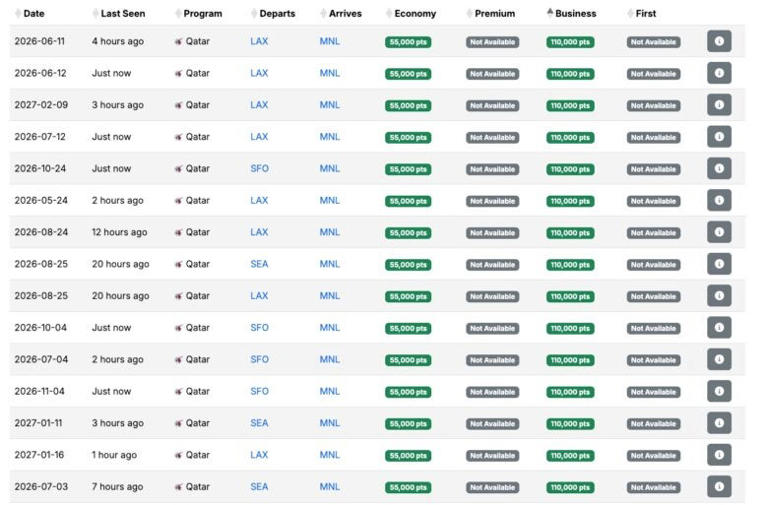Open info button for 2027-02-09 flight
This screenshot has height=505, width=768.
[719, 105]
